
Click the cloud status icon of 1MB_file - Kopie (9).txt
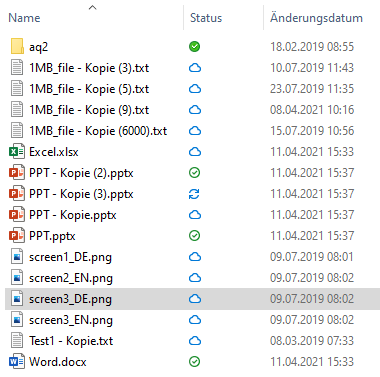(x=195, y=110)
